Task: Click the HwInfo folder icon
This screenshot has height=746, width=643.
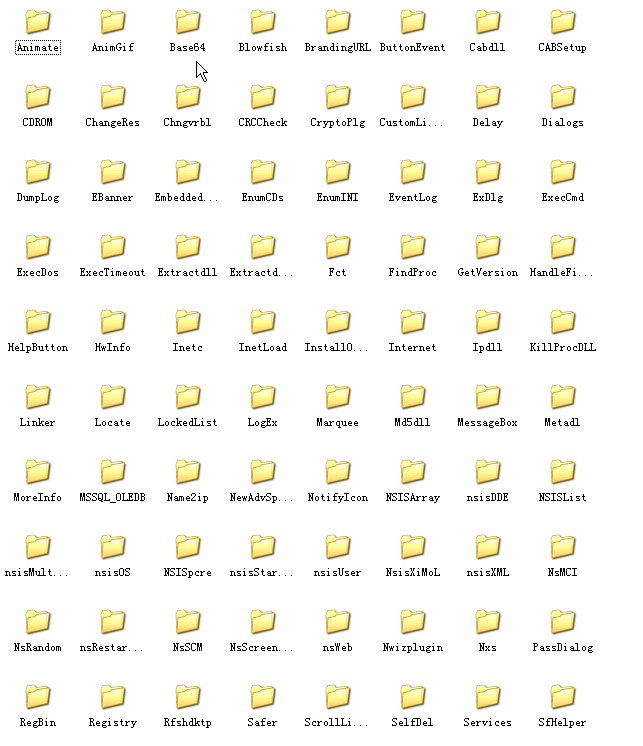Action: pyautogui.click(x=113, y=322)
